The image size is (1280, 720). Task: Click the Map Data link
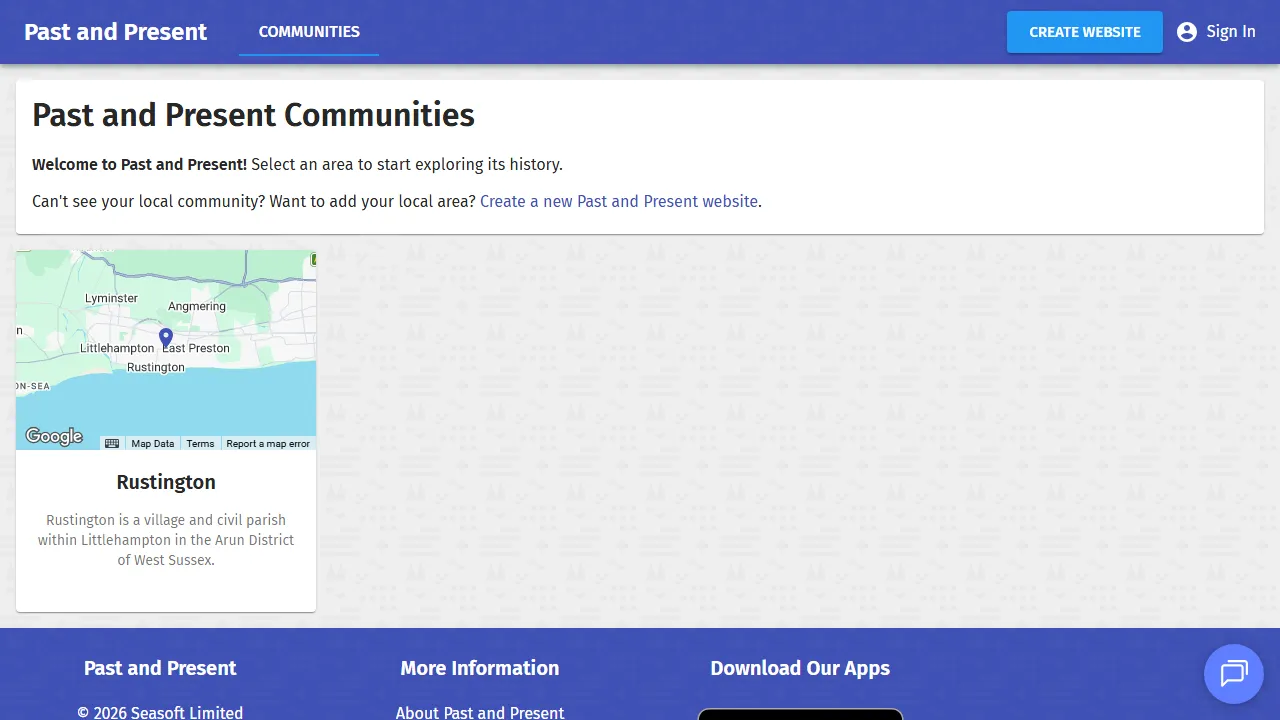pos(152,443)
